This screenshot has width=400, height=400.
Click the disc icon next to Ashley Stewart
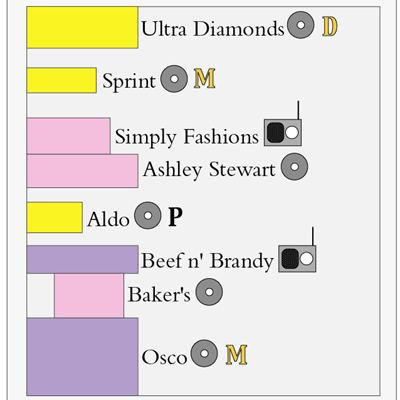[x=294, y=167]
